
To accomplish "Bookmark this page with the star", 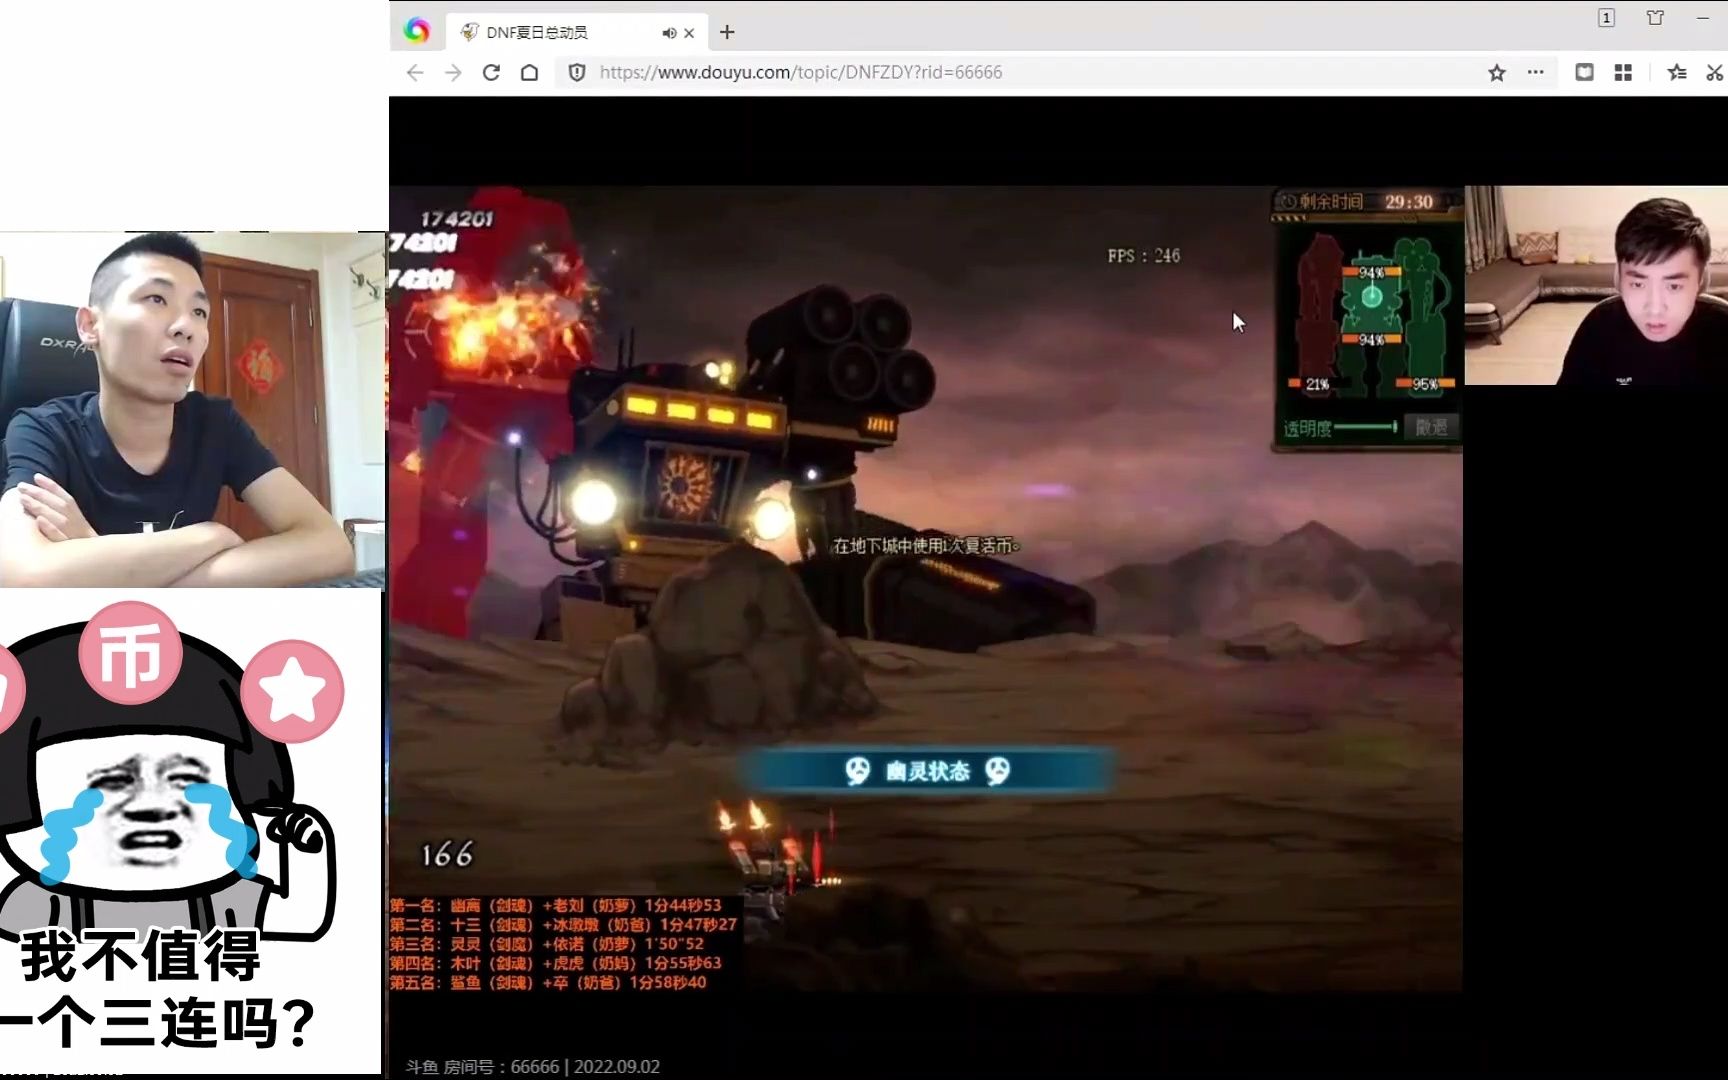I will (x=1497, y=72).
